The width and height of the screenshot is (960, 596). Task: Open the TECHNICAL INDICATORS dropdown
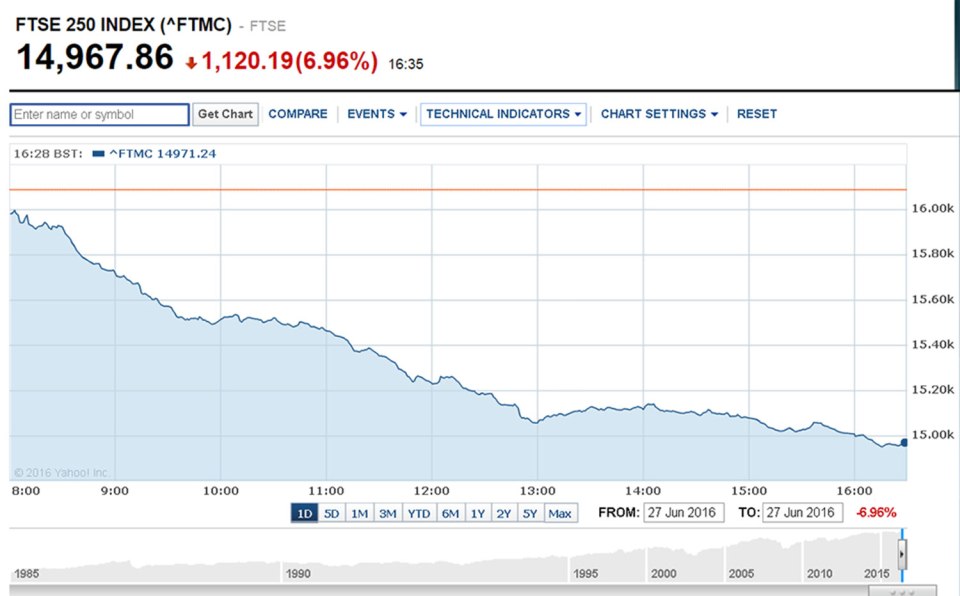click(x=503, y=115)
